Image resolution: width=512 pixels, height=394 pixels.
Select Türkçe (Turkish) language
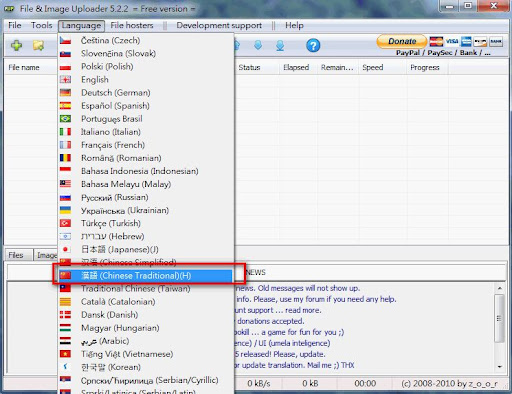(x=146, y=223)
